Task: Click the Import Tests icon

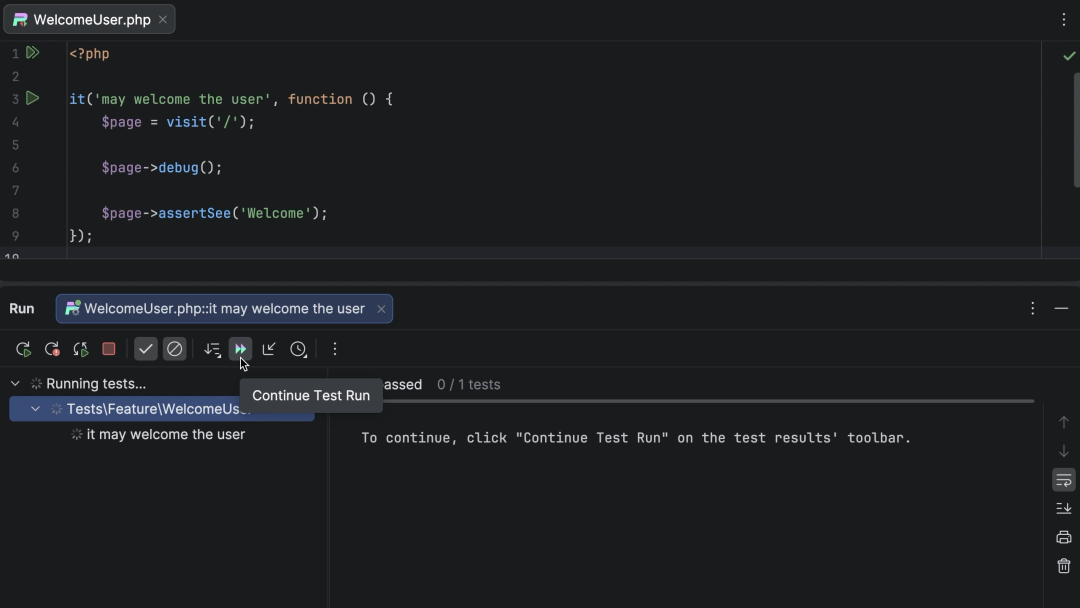Action: click(x=269, y=349)
